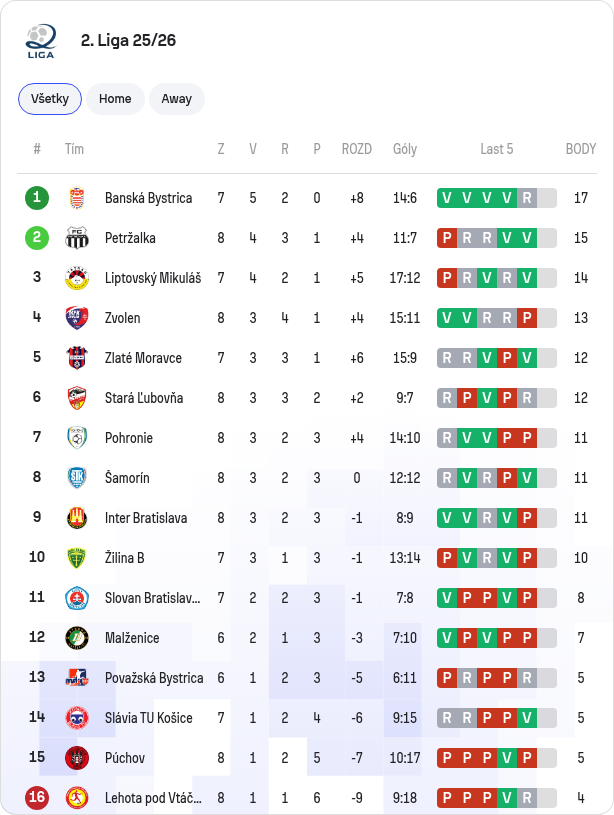Click the Zvolen club logo
The image size is (614, 815).
point(77,318)
